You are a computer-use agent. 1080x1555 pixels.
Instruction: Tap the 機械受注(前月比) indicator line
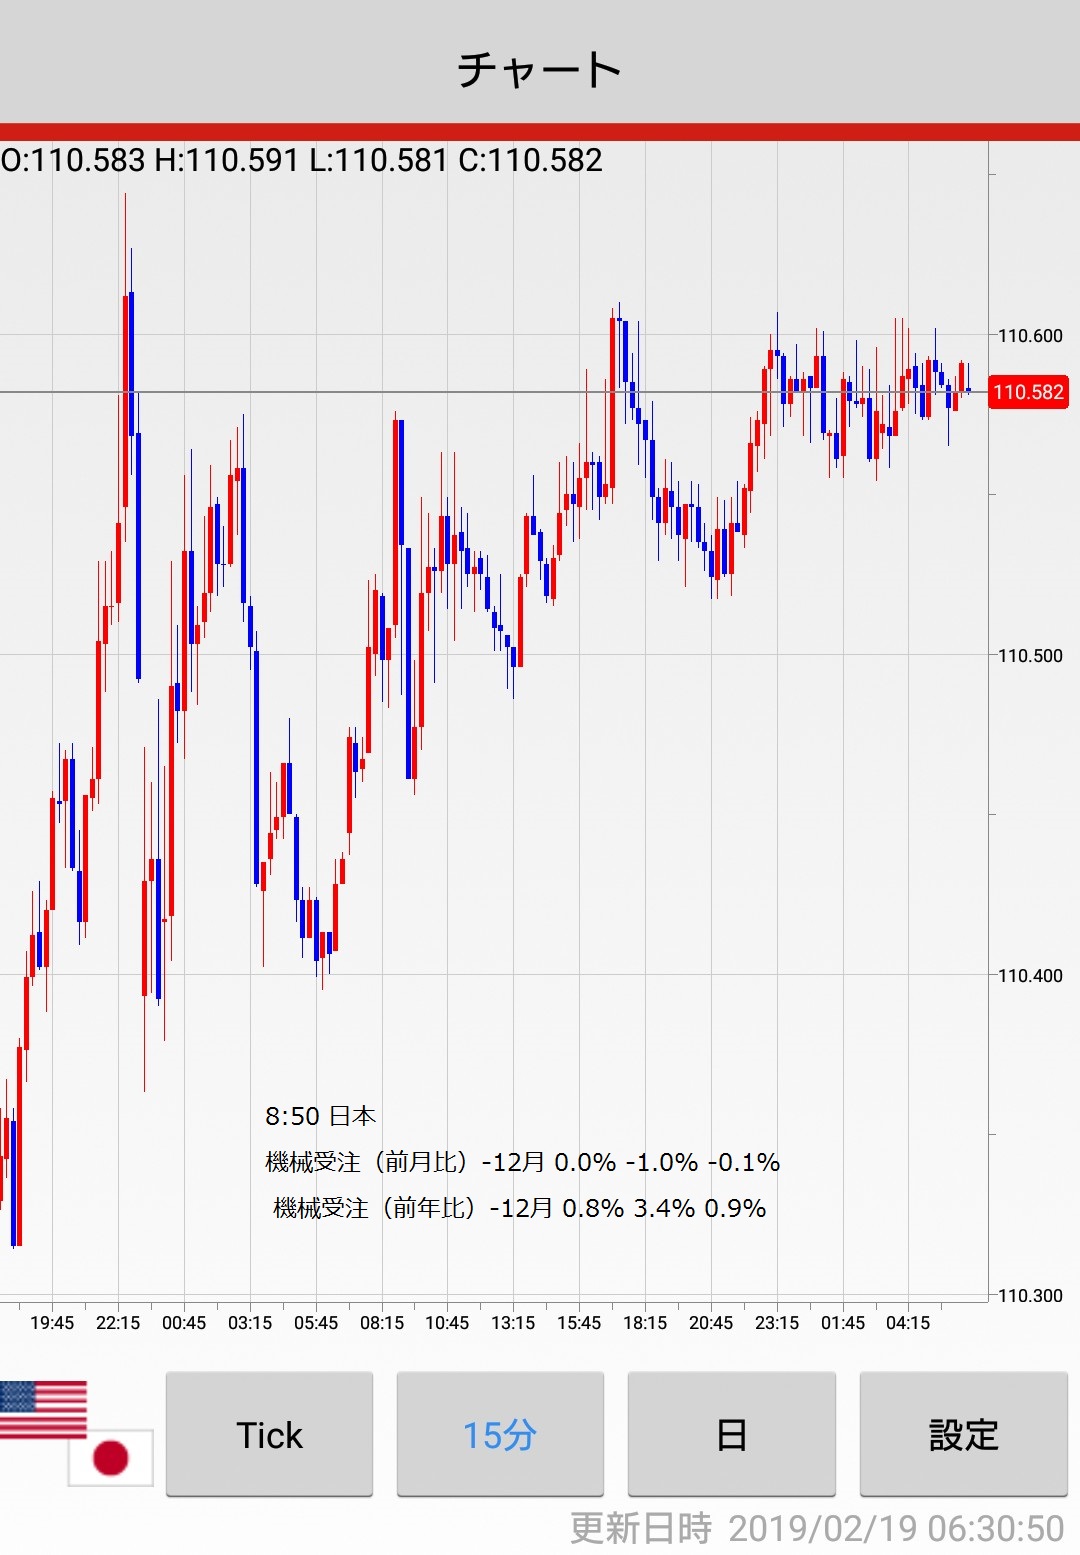(522, 1162)
